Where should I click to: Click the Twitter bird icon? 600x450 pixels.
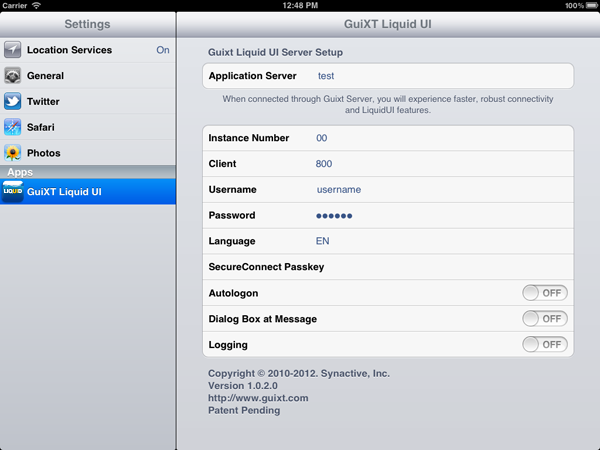click(x=13, y=101)
